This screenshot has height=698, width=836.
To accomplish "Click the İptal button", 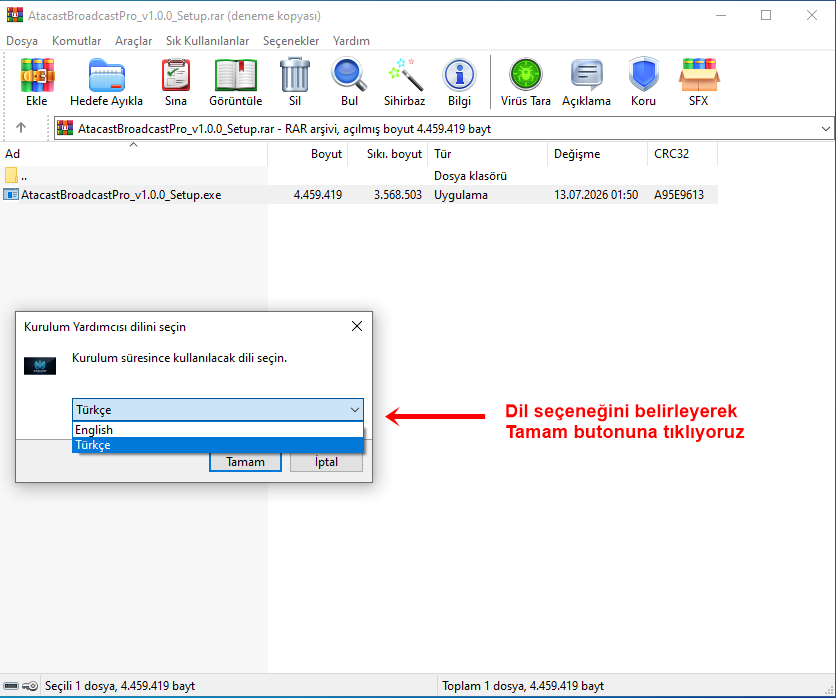I will click(326, 462).
